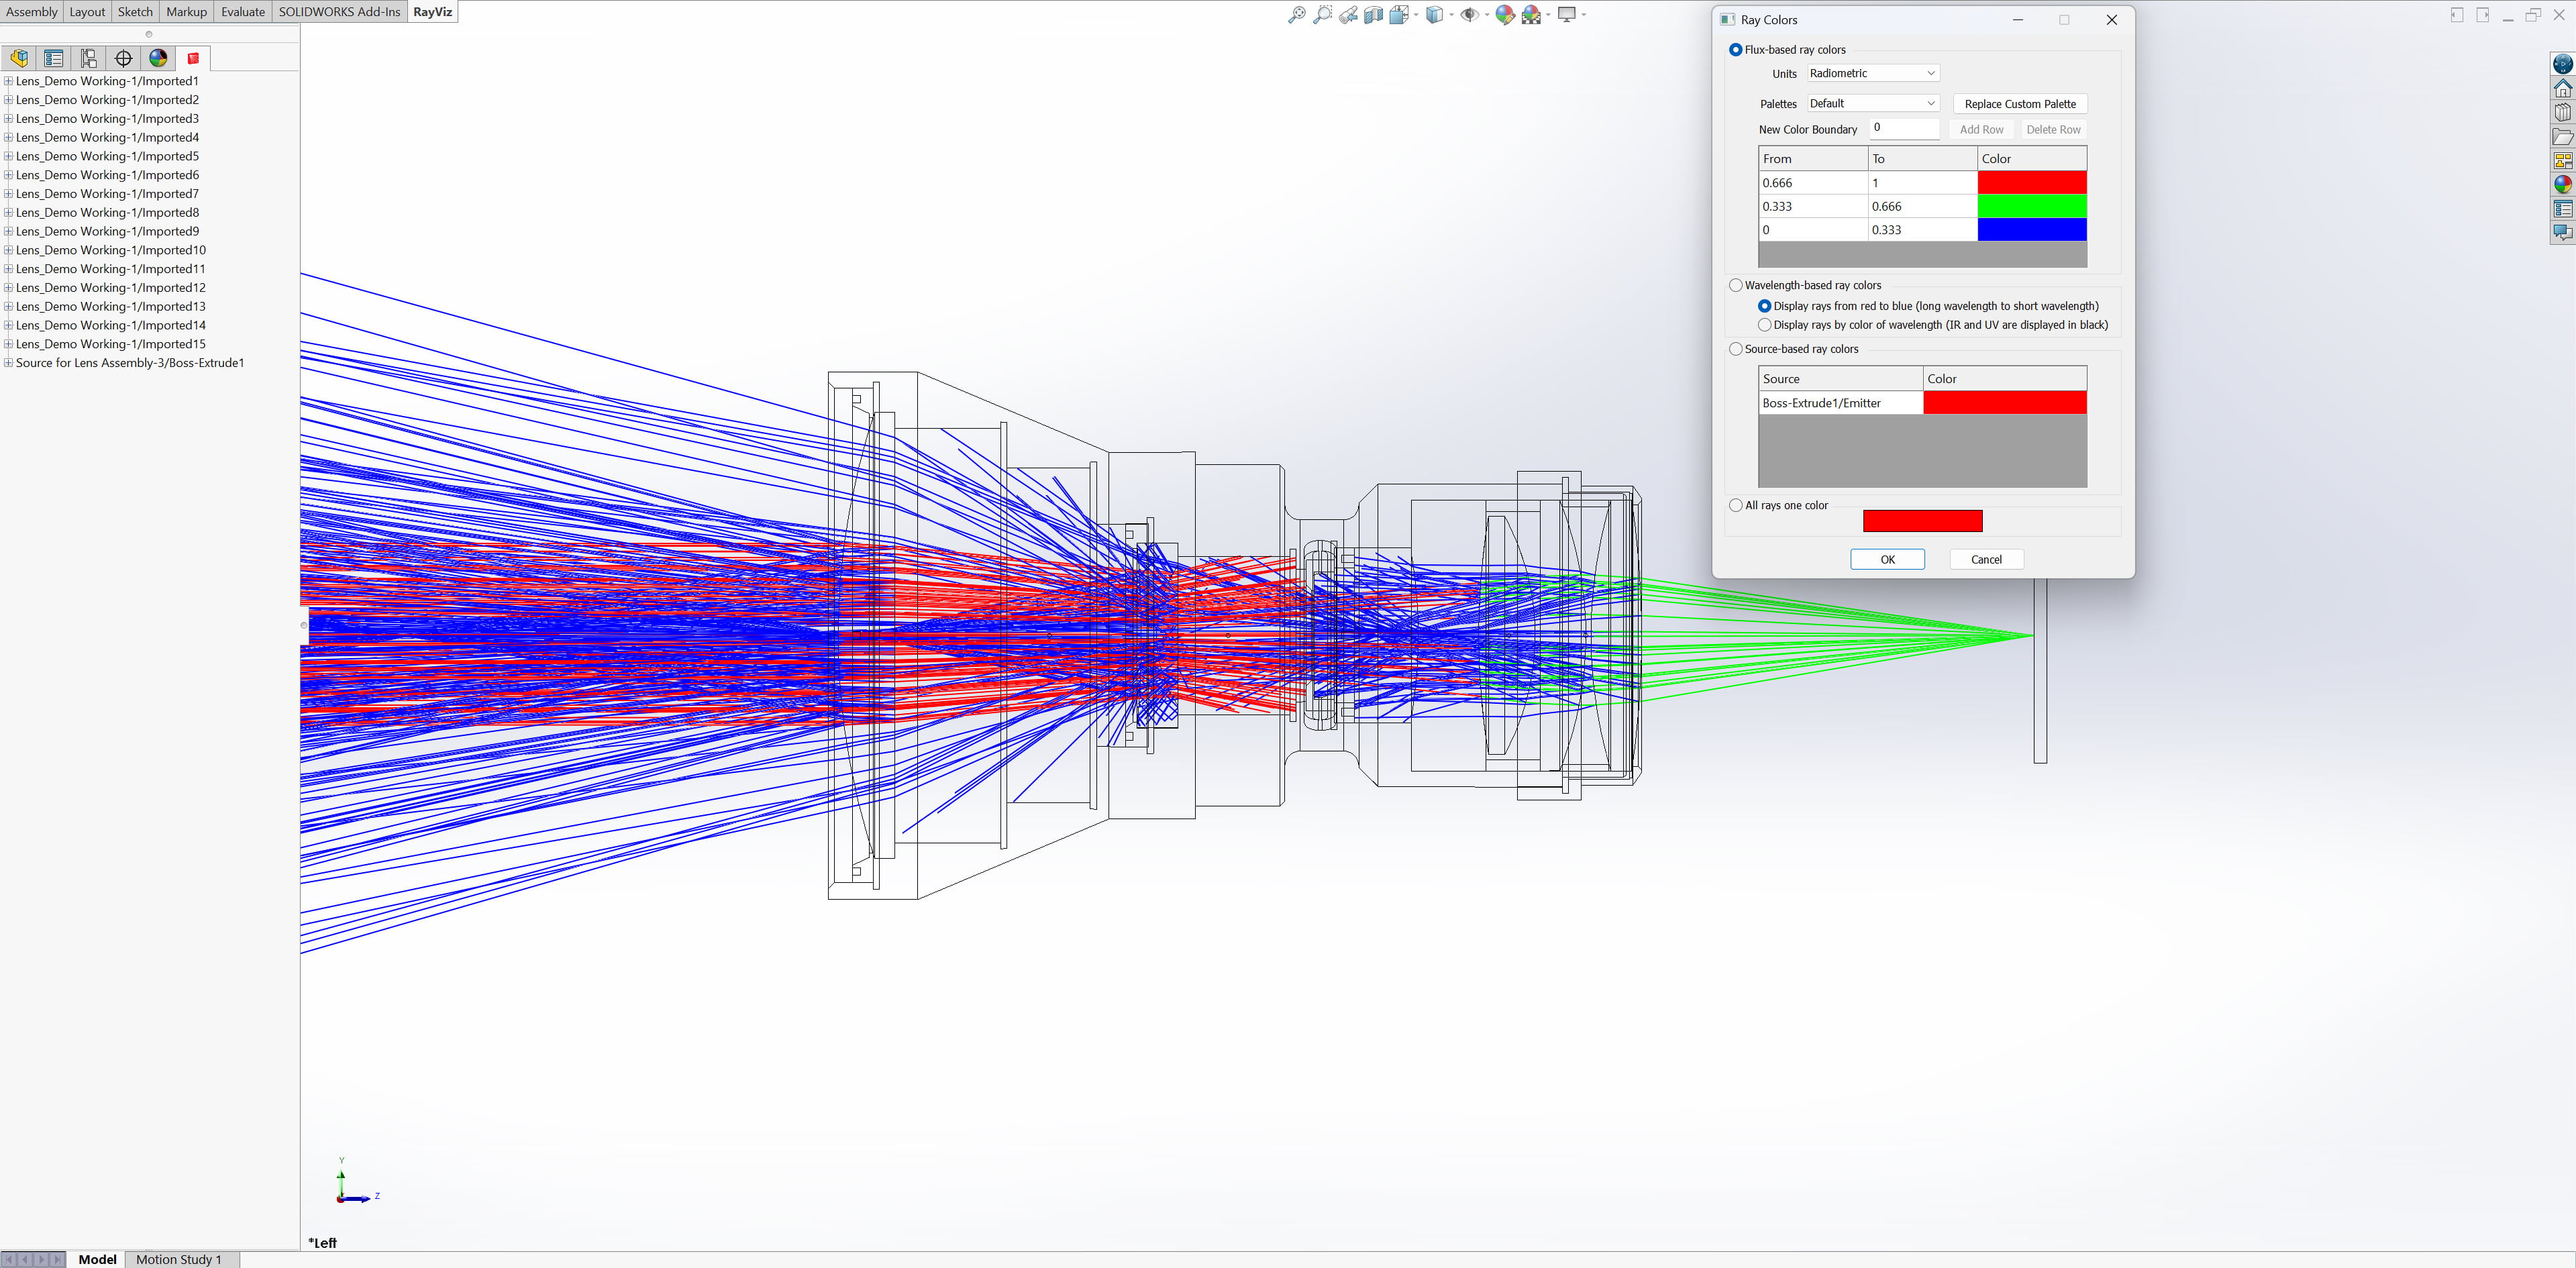Click the green color swatch for 0.333–0.666
Viewport: 2576px width, 1268px height.
point(2032,206)
